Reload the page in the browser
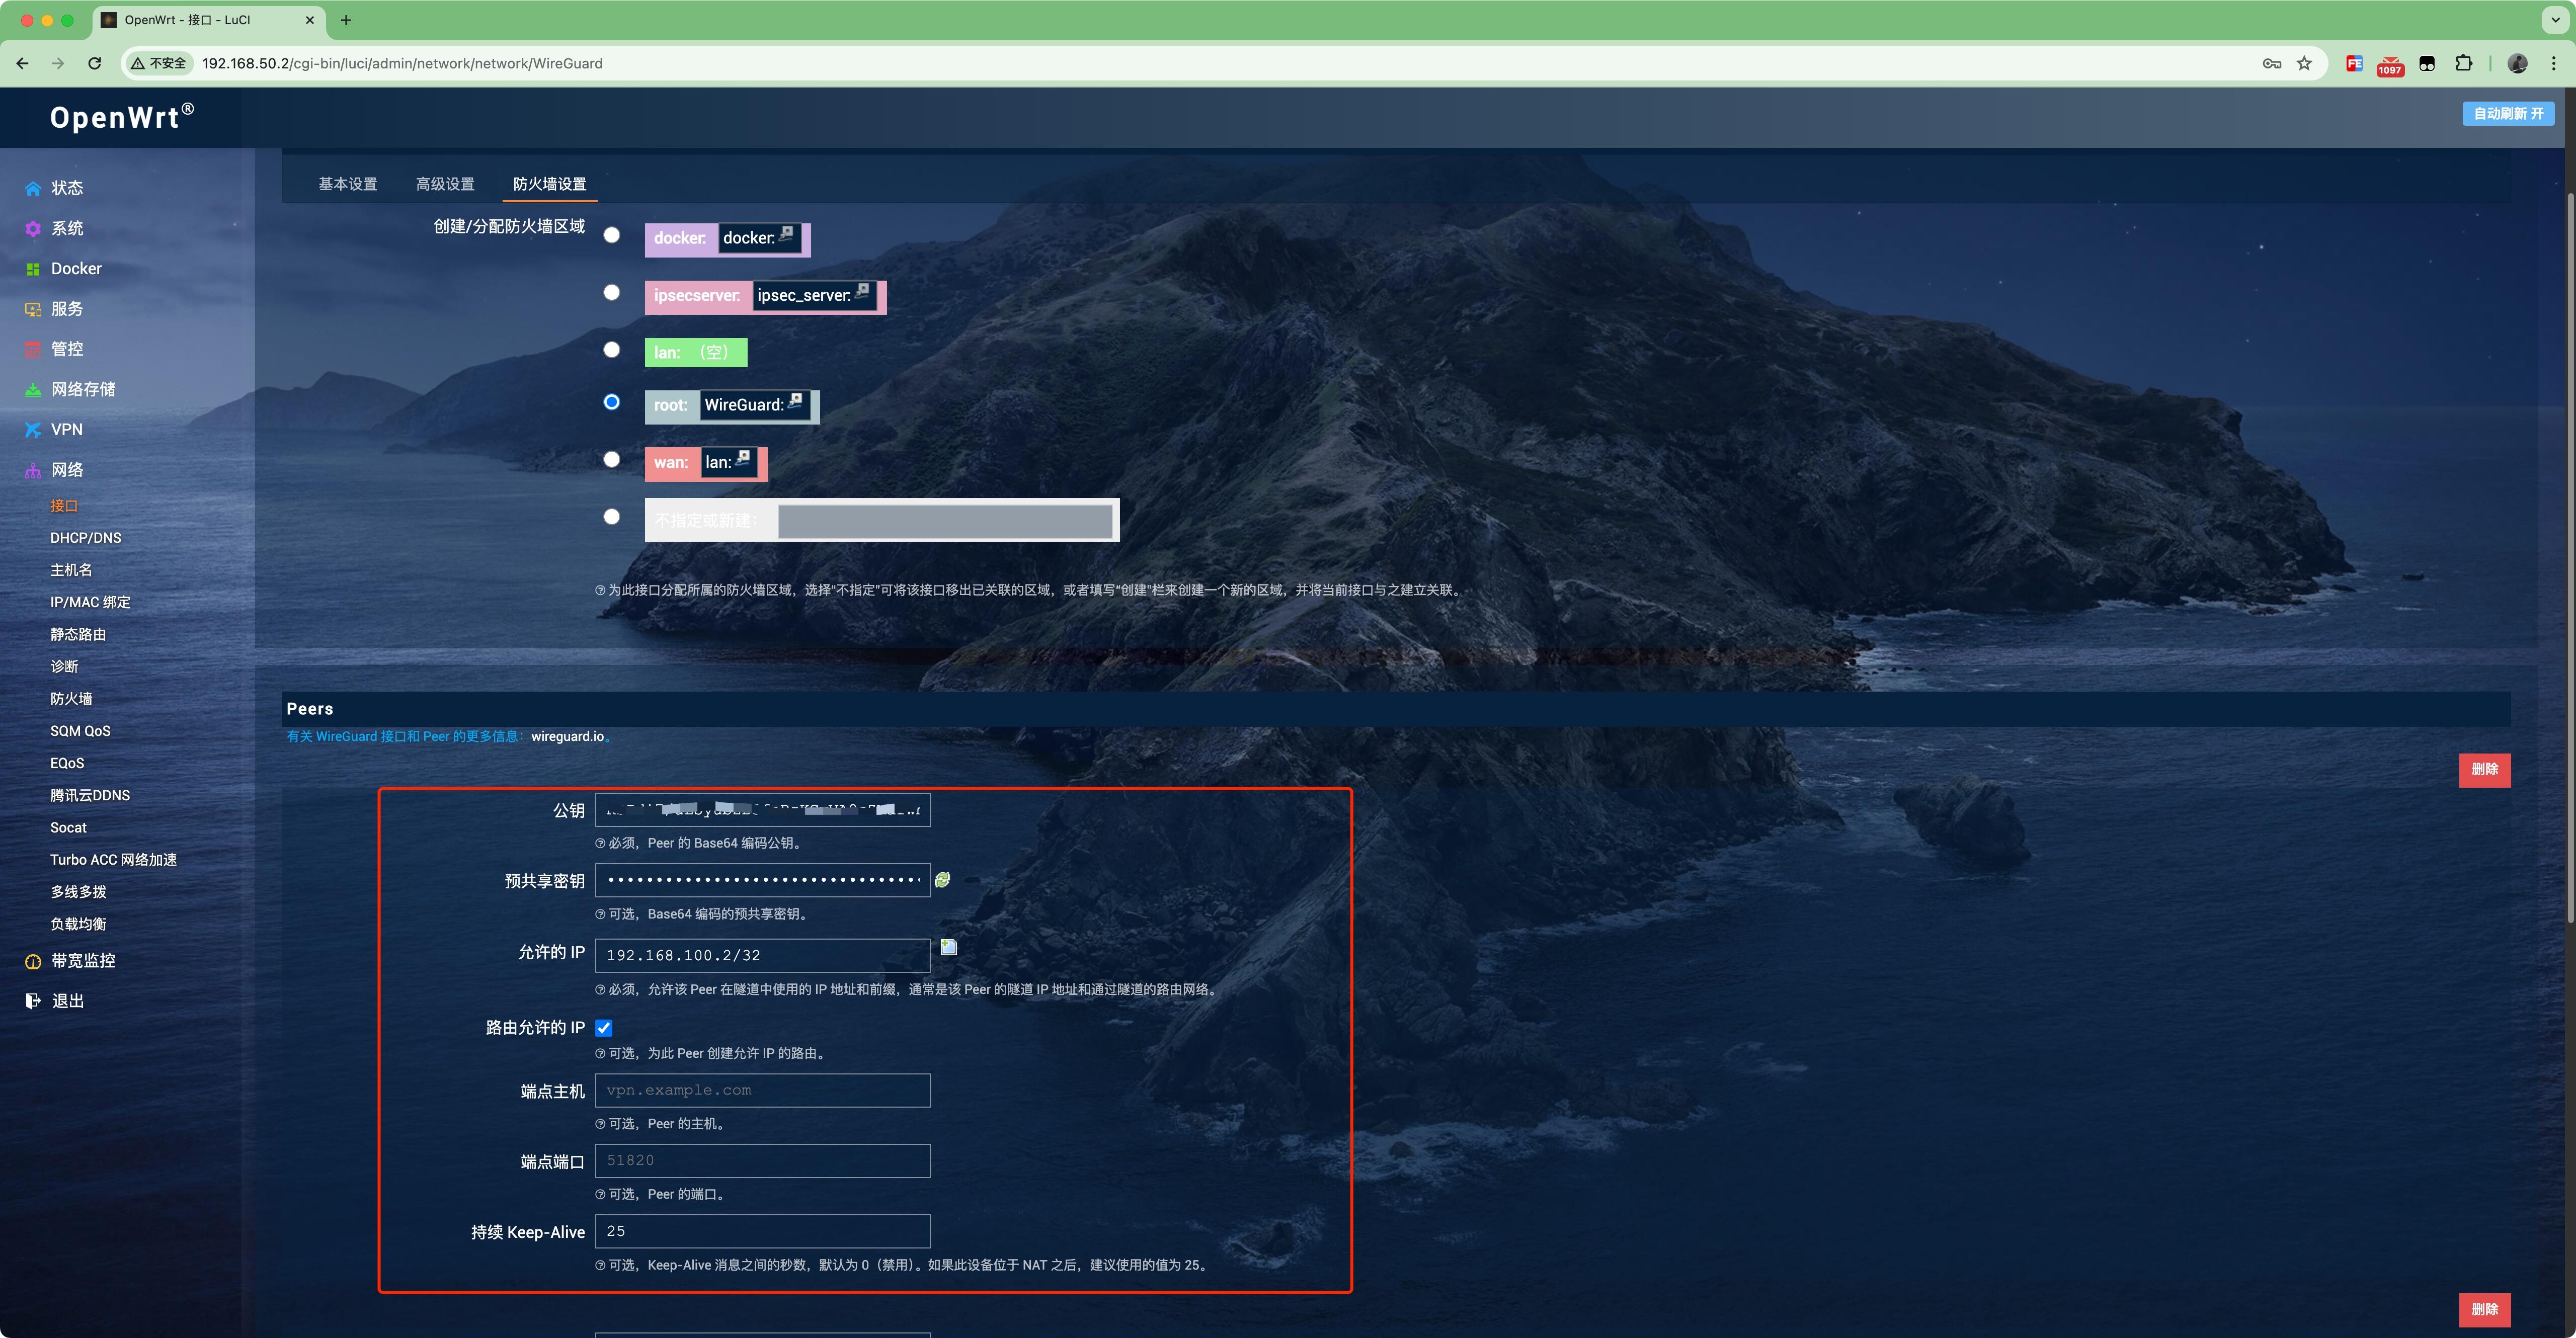Screen dimensions: 2576x1338 point(94,63)
